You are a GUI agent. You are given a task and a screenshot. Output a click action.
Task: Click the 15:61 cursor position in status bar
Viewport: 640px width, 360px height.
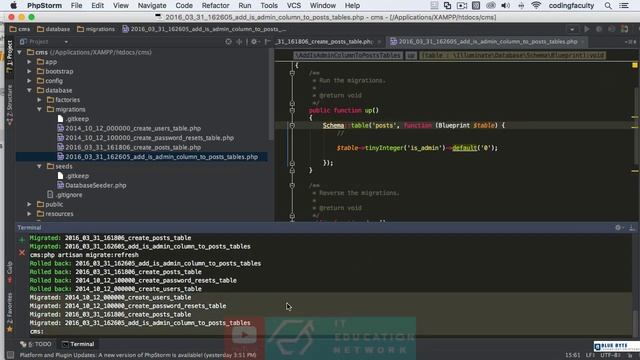[x=573, y=355]
